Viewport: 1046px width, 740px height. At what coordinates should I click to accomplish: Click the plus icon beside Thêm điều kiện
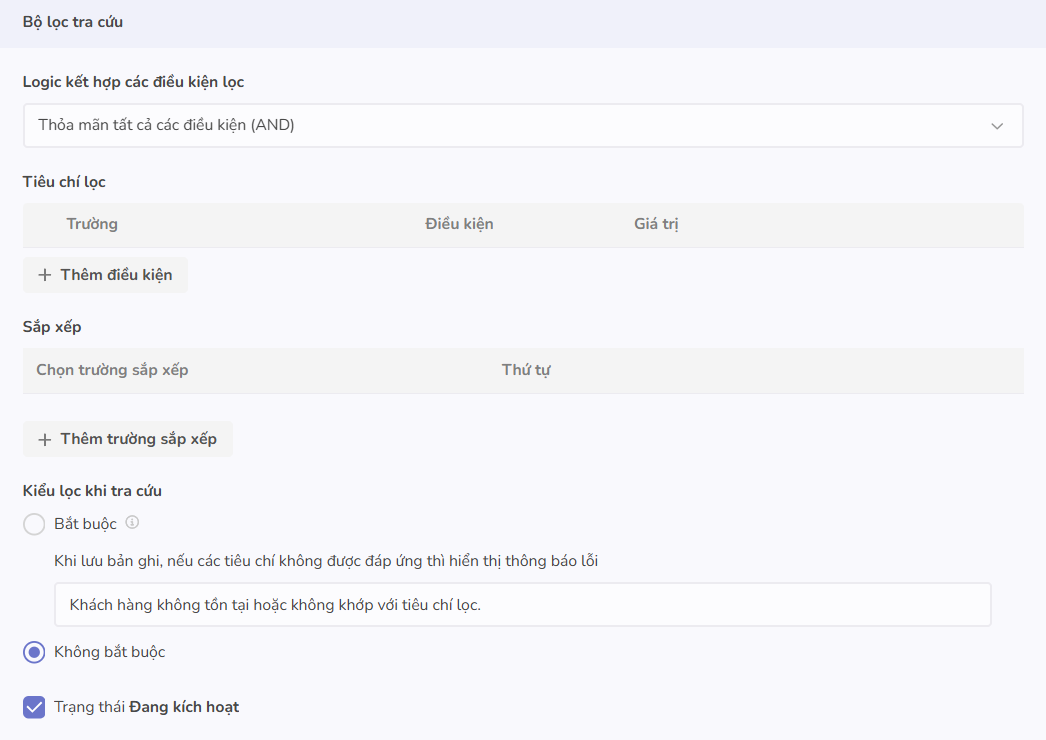point(44,275)
